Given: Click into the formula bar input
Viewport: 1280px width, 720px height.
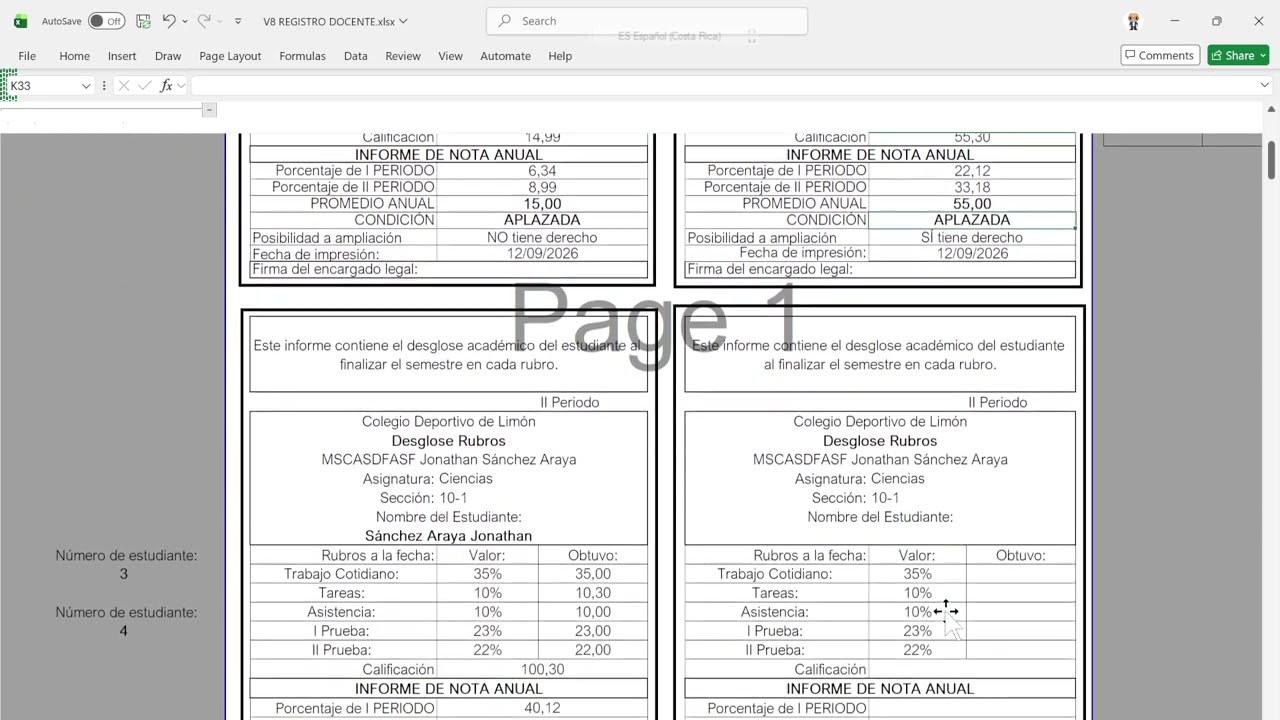Looking at the screenshot, I should pos(724,86).
